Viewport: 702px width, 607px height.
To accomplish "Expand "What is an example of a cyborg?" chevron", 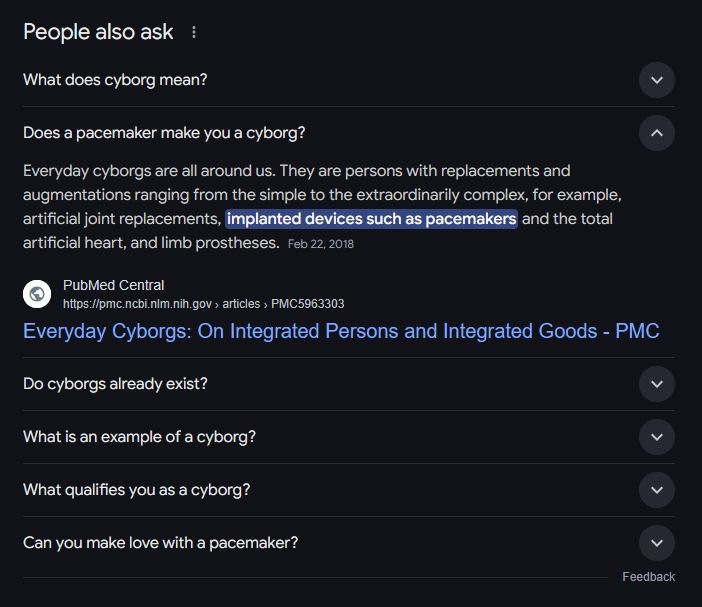I will point(656,437).
